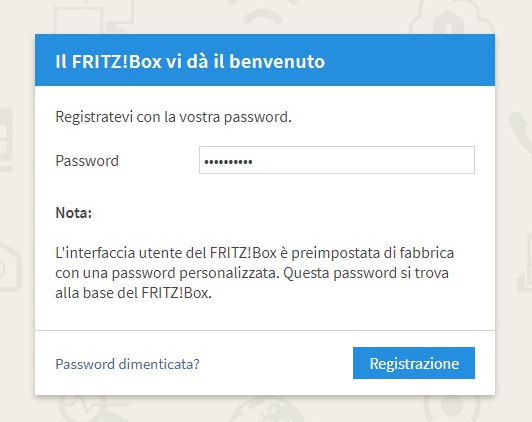Screen dimensions: 532x422
Task: Focus the Password input field
Action: (337, 160)
